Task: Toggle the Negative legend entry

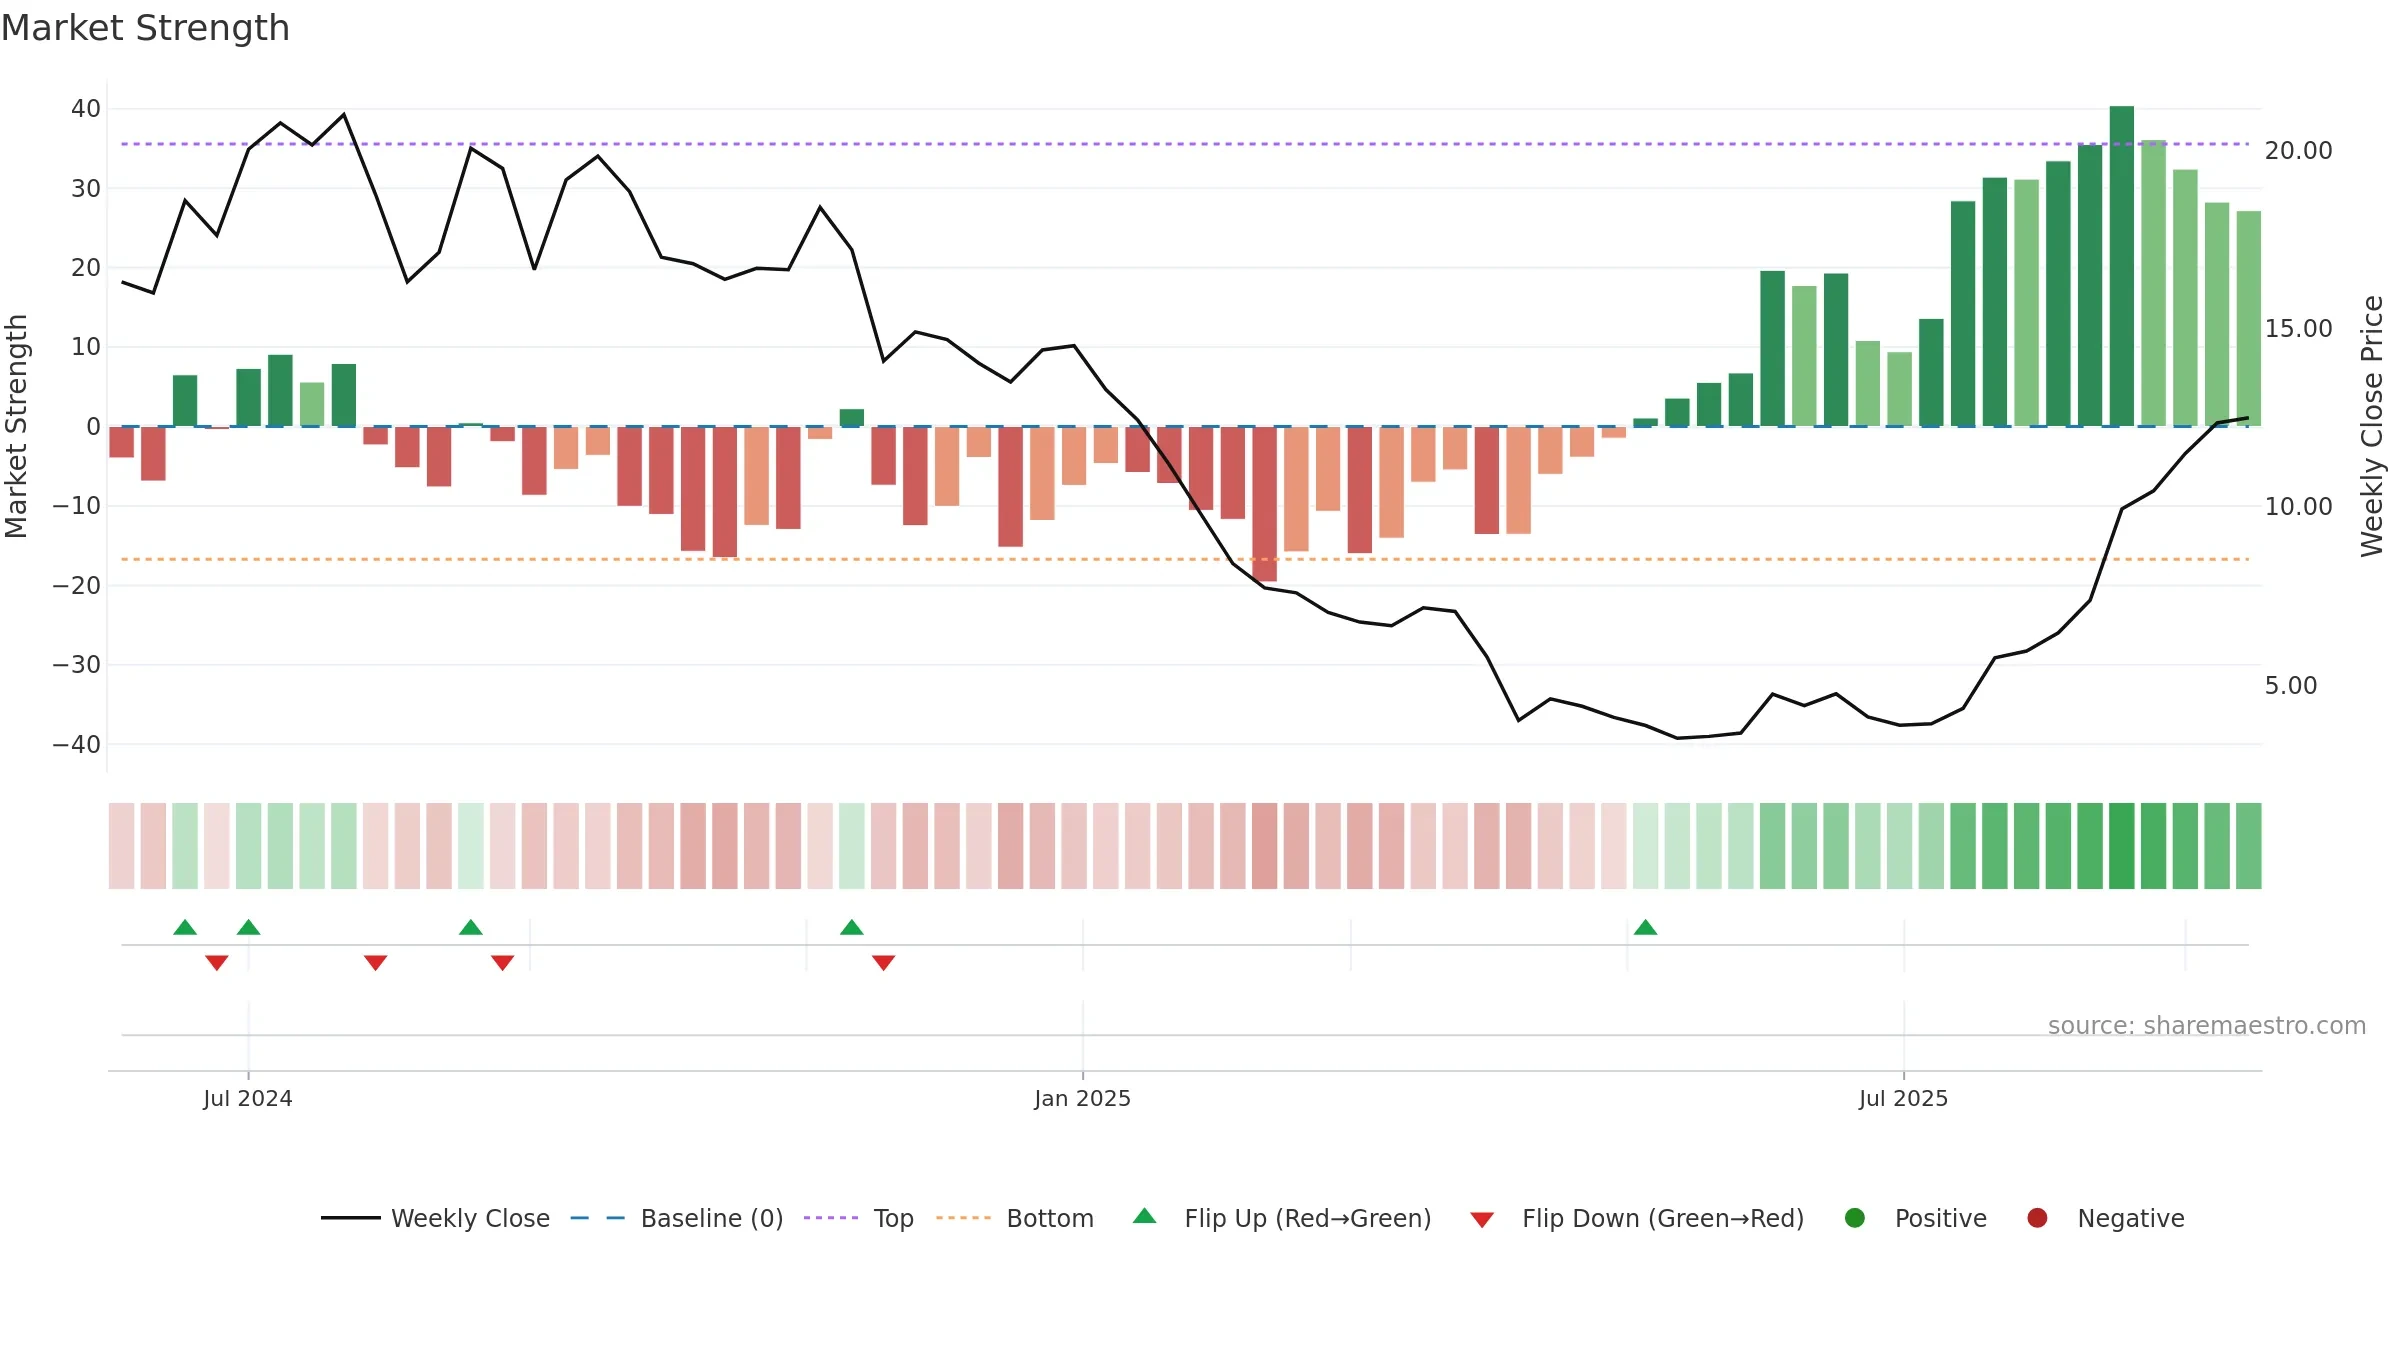Action: 2105,1218
